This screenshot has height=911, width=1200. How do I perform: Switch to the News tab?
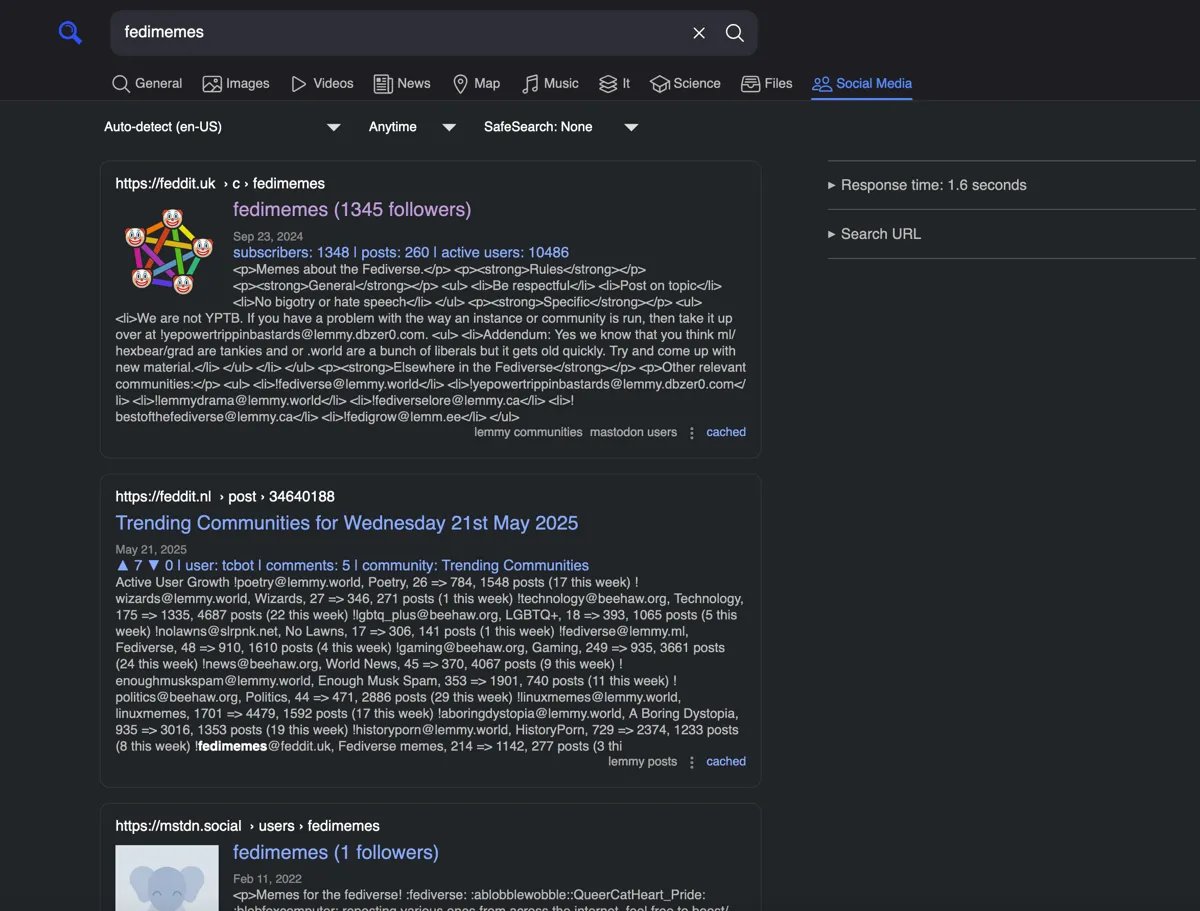pos(402,84)
